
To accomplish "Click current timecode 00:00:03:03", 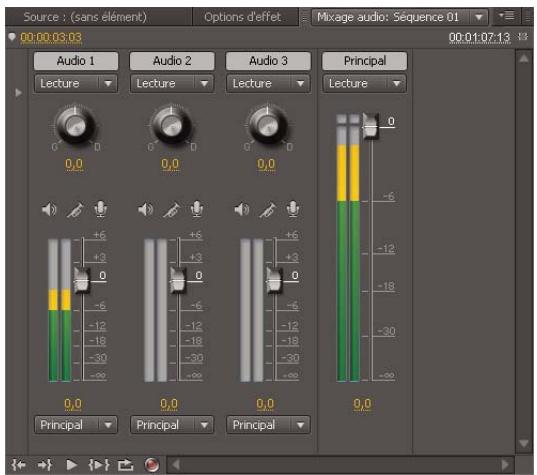I will tap(51, 37).
